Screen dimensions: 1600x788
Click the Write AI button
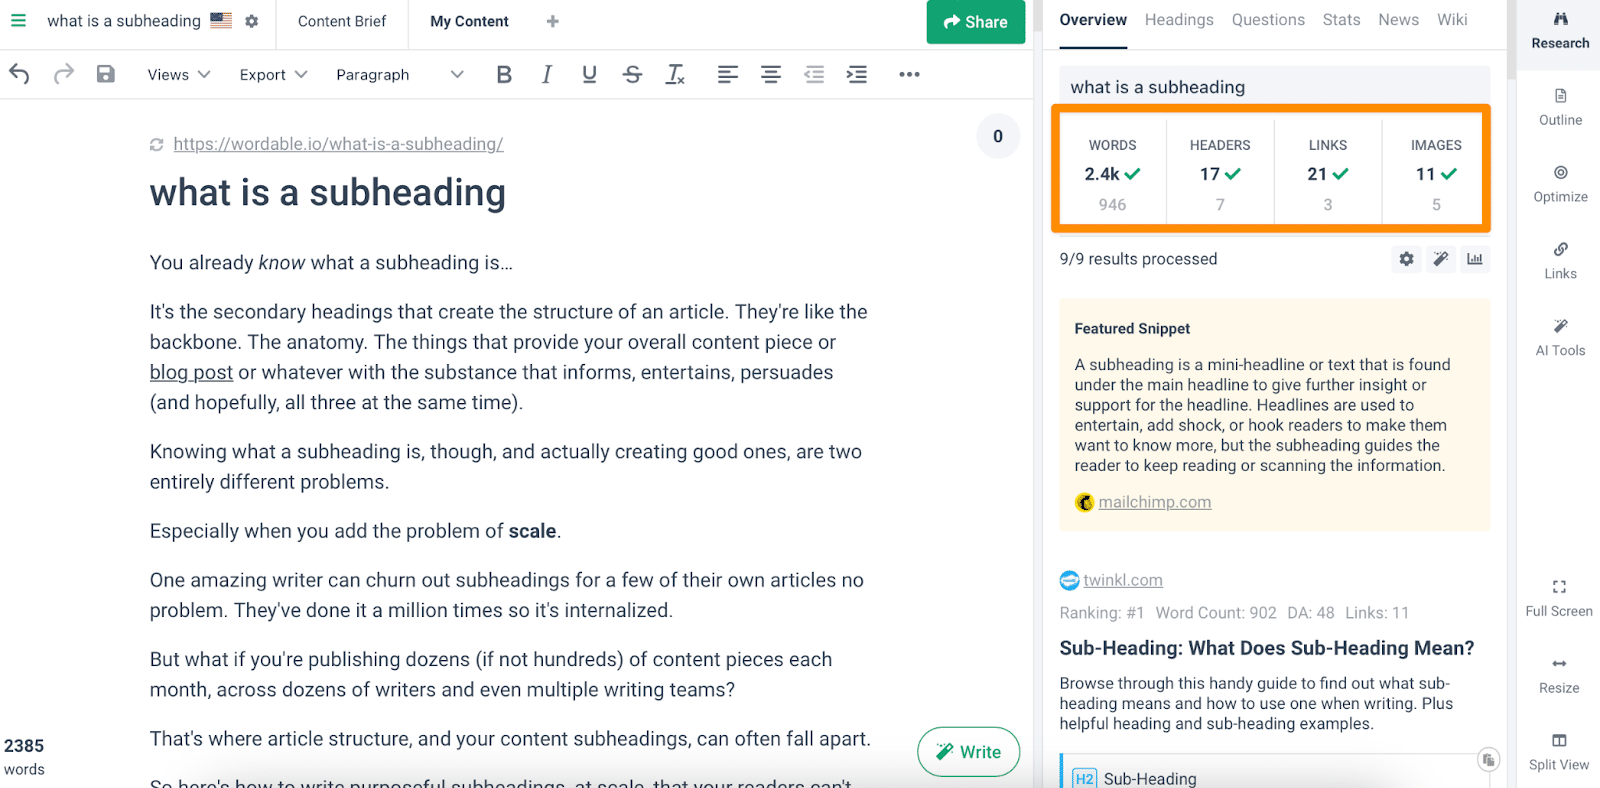point(968,752)
